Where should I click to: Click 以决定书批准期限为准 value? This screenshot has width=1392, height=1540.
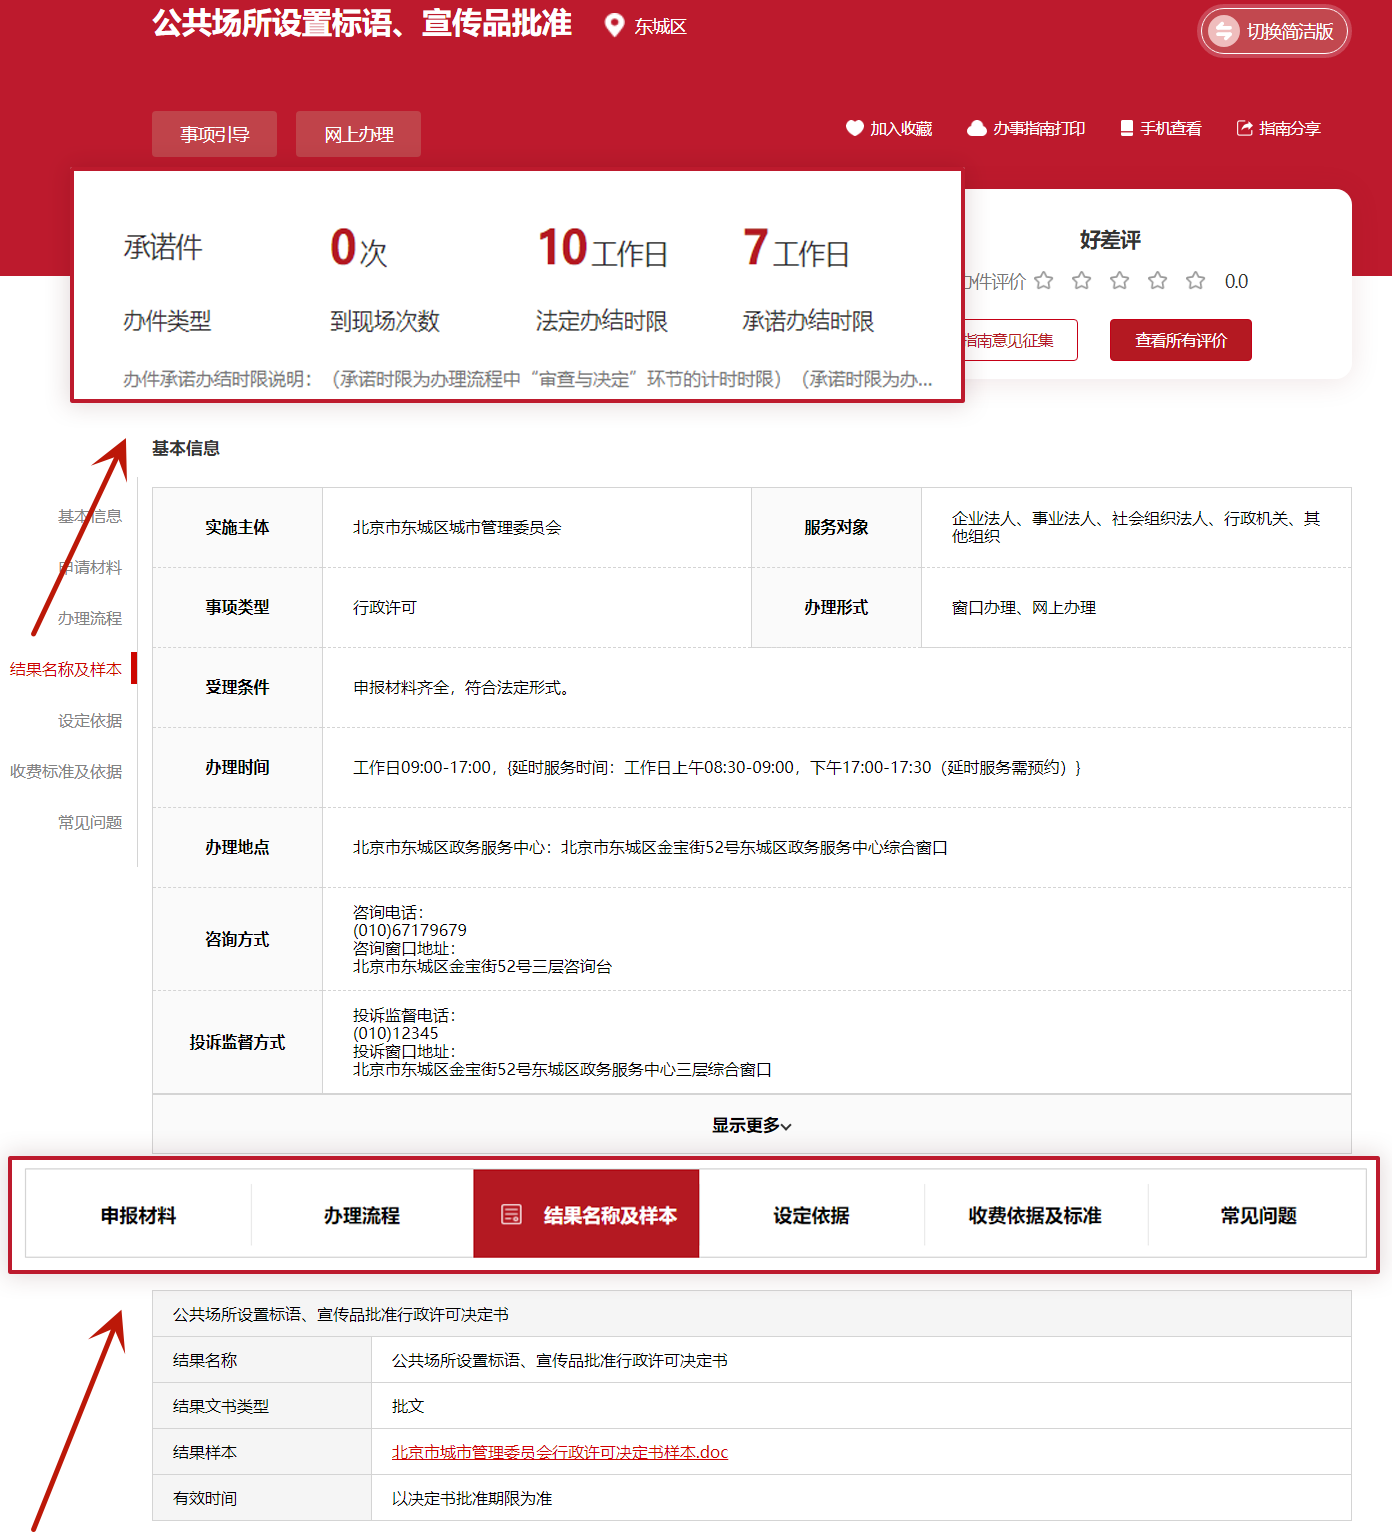(x=472, y=1498)
